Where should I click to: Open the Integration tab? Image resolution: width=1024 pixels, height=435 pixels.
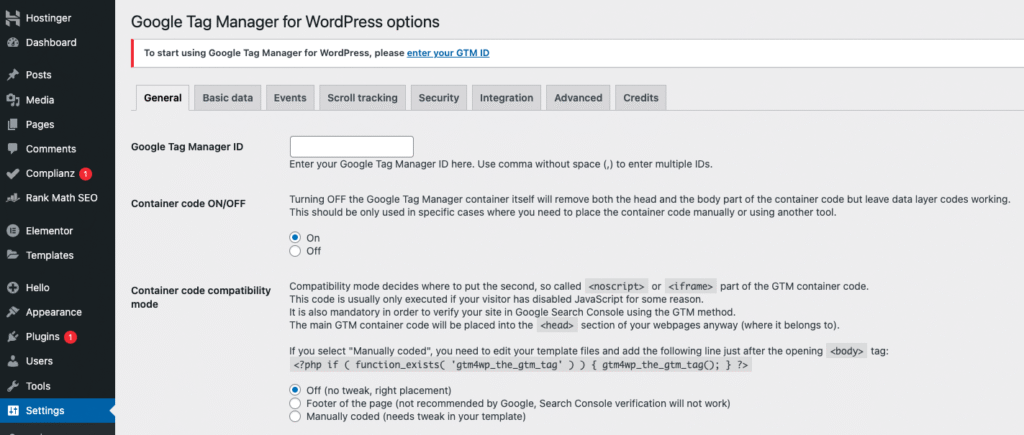(x=507, y=98)
